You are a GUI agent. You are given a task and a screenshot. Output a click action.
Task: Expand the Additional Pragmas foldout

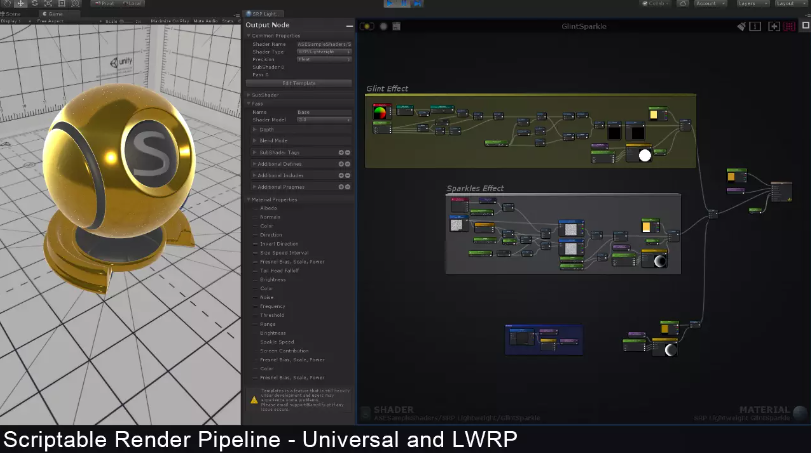[x=254, y=187]
